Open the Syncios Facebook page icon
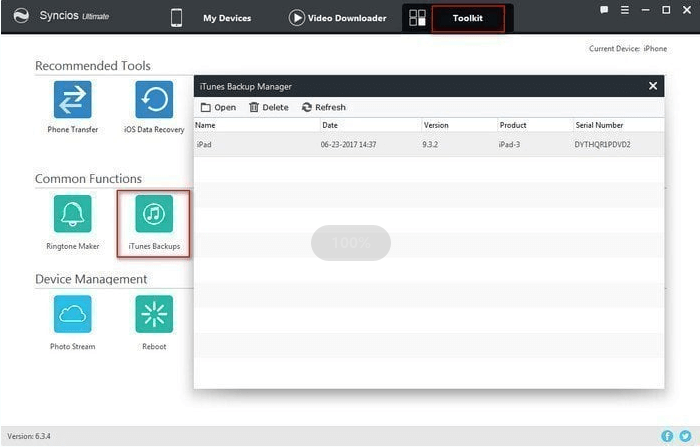The image size is (700, 447). click(x=668, y=436)
